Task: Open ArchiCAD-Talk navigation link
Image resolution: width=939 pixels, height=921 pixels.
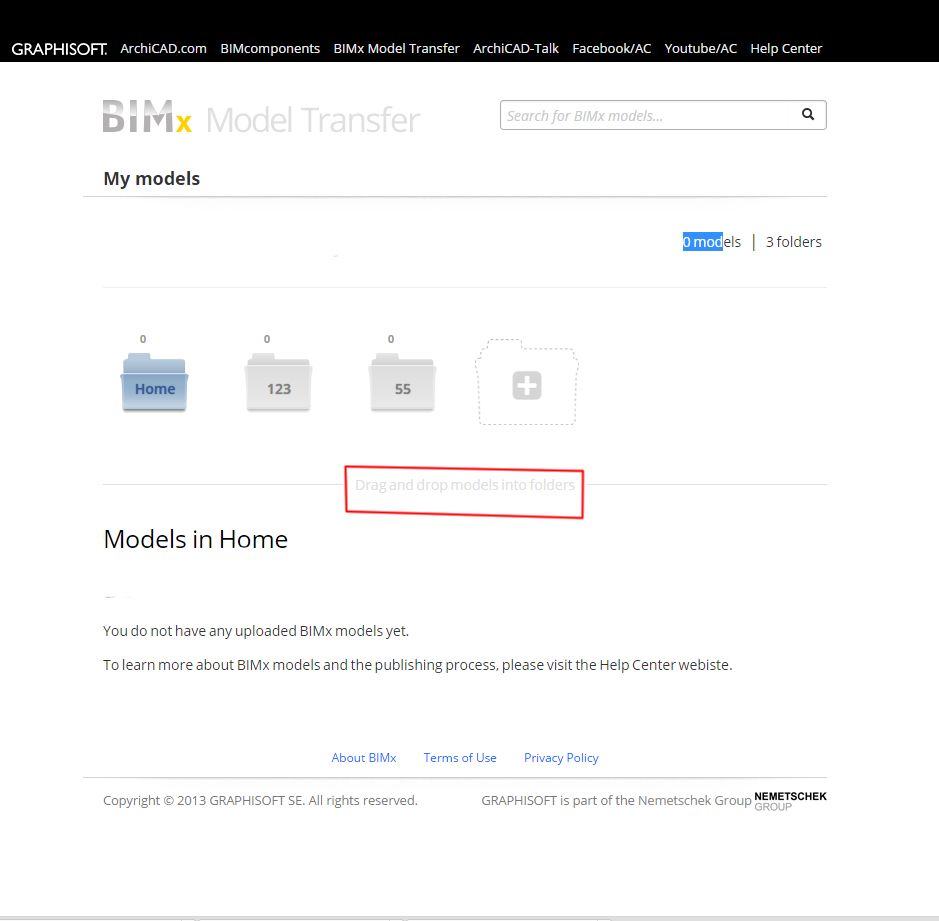Action: pos(516,49)
